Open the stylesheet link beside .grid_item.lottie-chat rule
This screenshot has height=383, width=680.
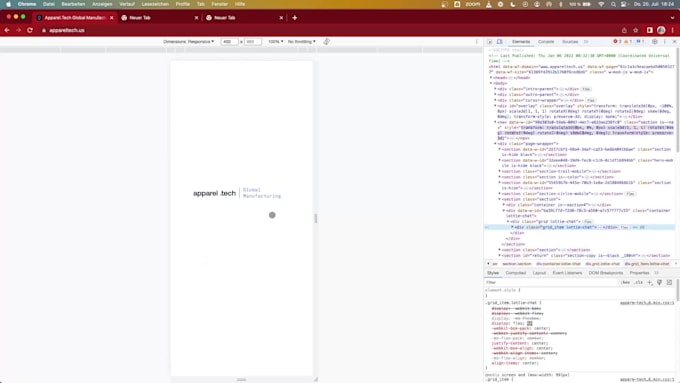pos(647,303)
